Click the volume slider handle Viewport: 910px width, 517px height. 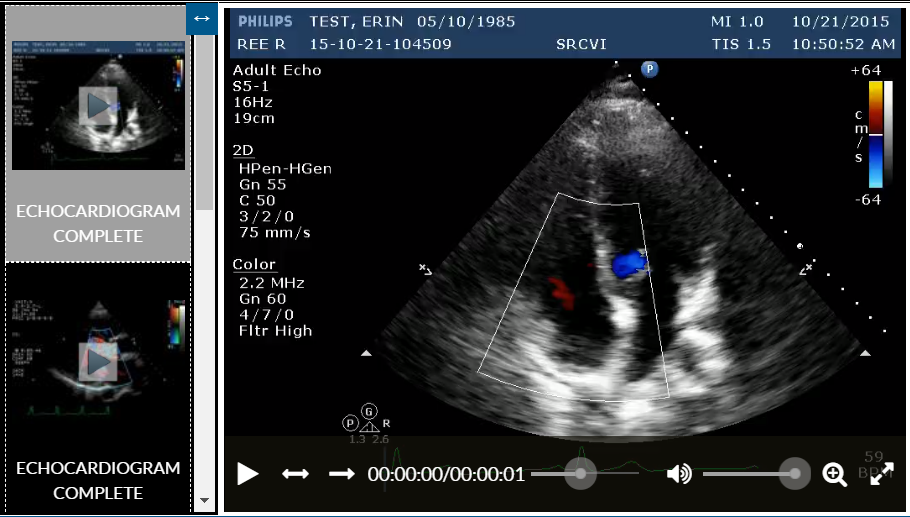pyautogui.click(x=795, y=474)
